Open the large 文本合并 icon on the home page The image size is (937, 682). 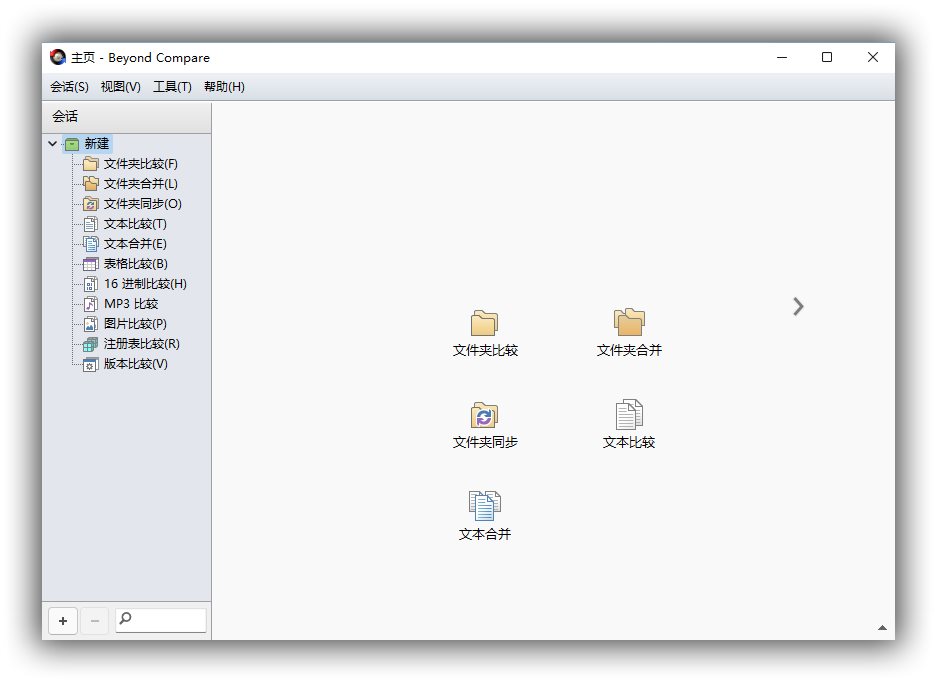pyautogui.click(x=485, y=506)
